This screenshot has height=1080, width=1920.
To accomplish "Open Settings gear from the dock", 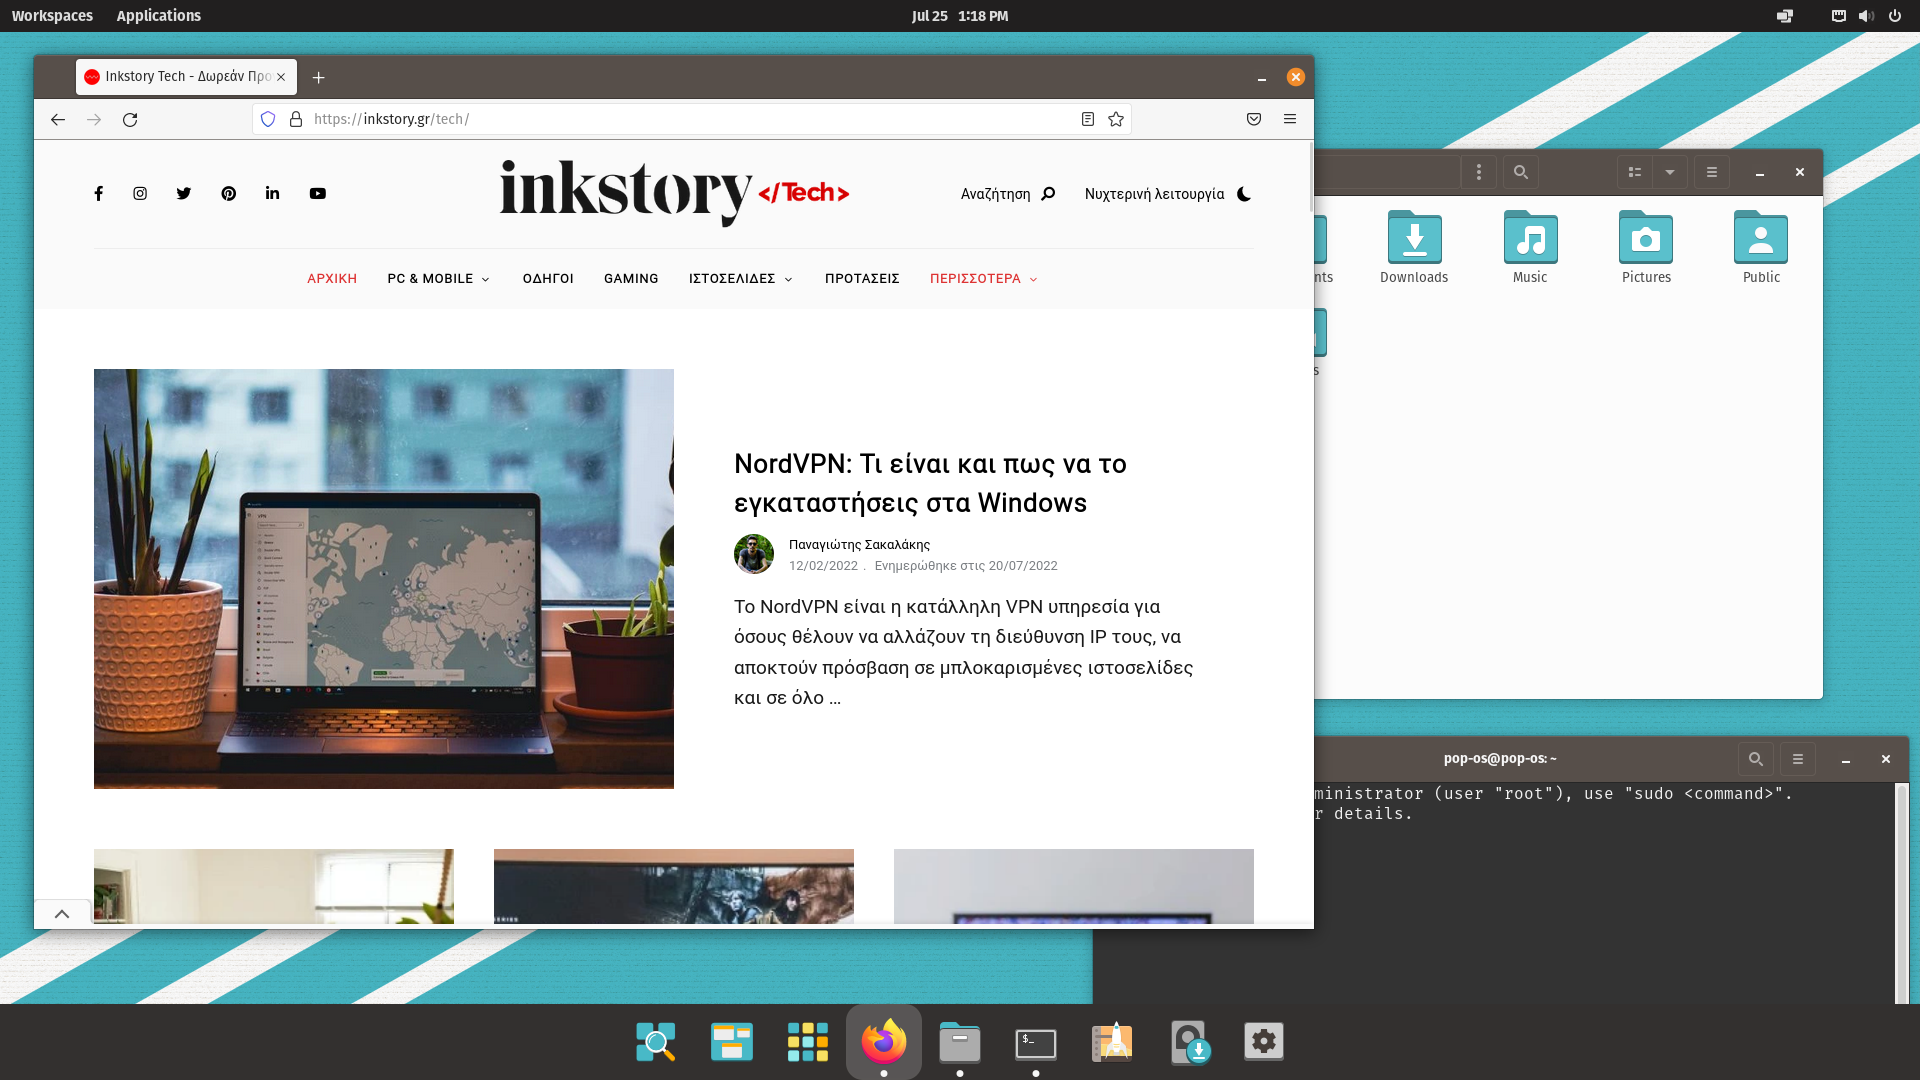I will click(x=1264, y=1041).
